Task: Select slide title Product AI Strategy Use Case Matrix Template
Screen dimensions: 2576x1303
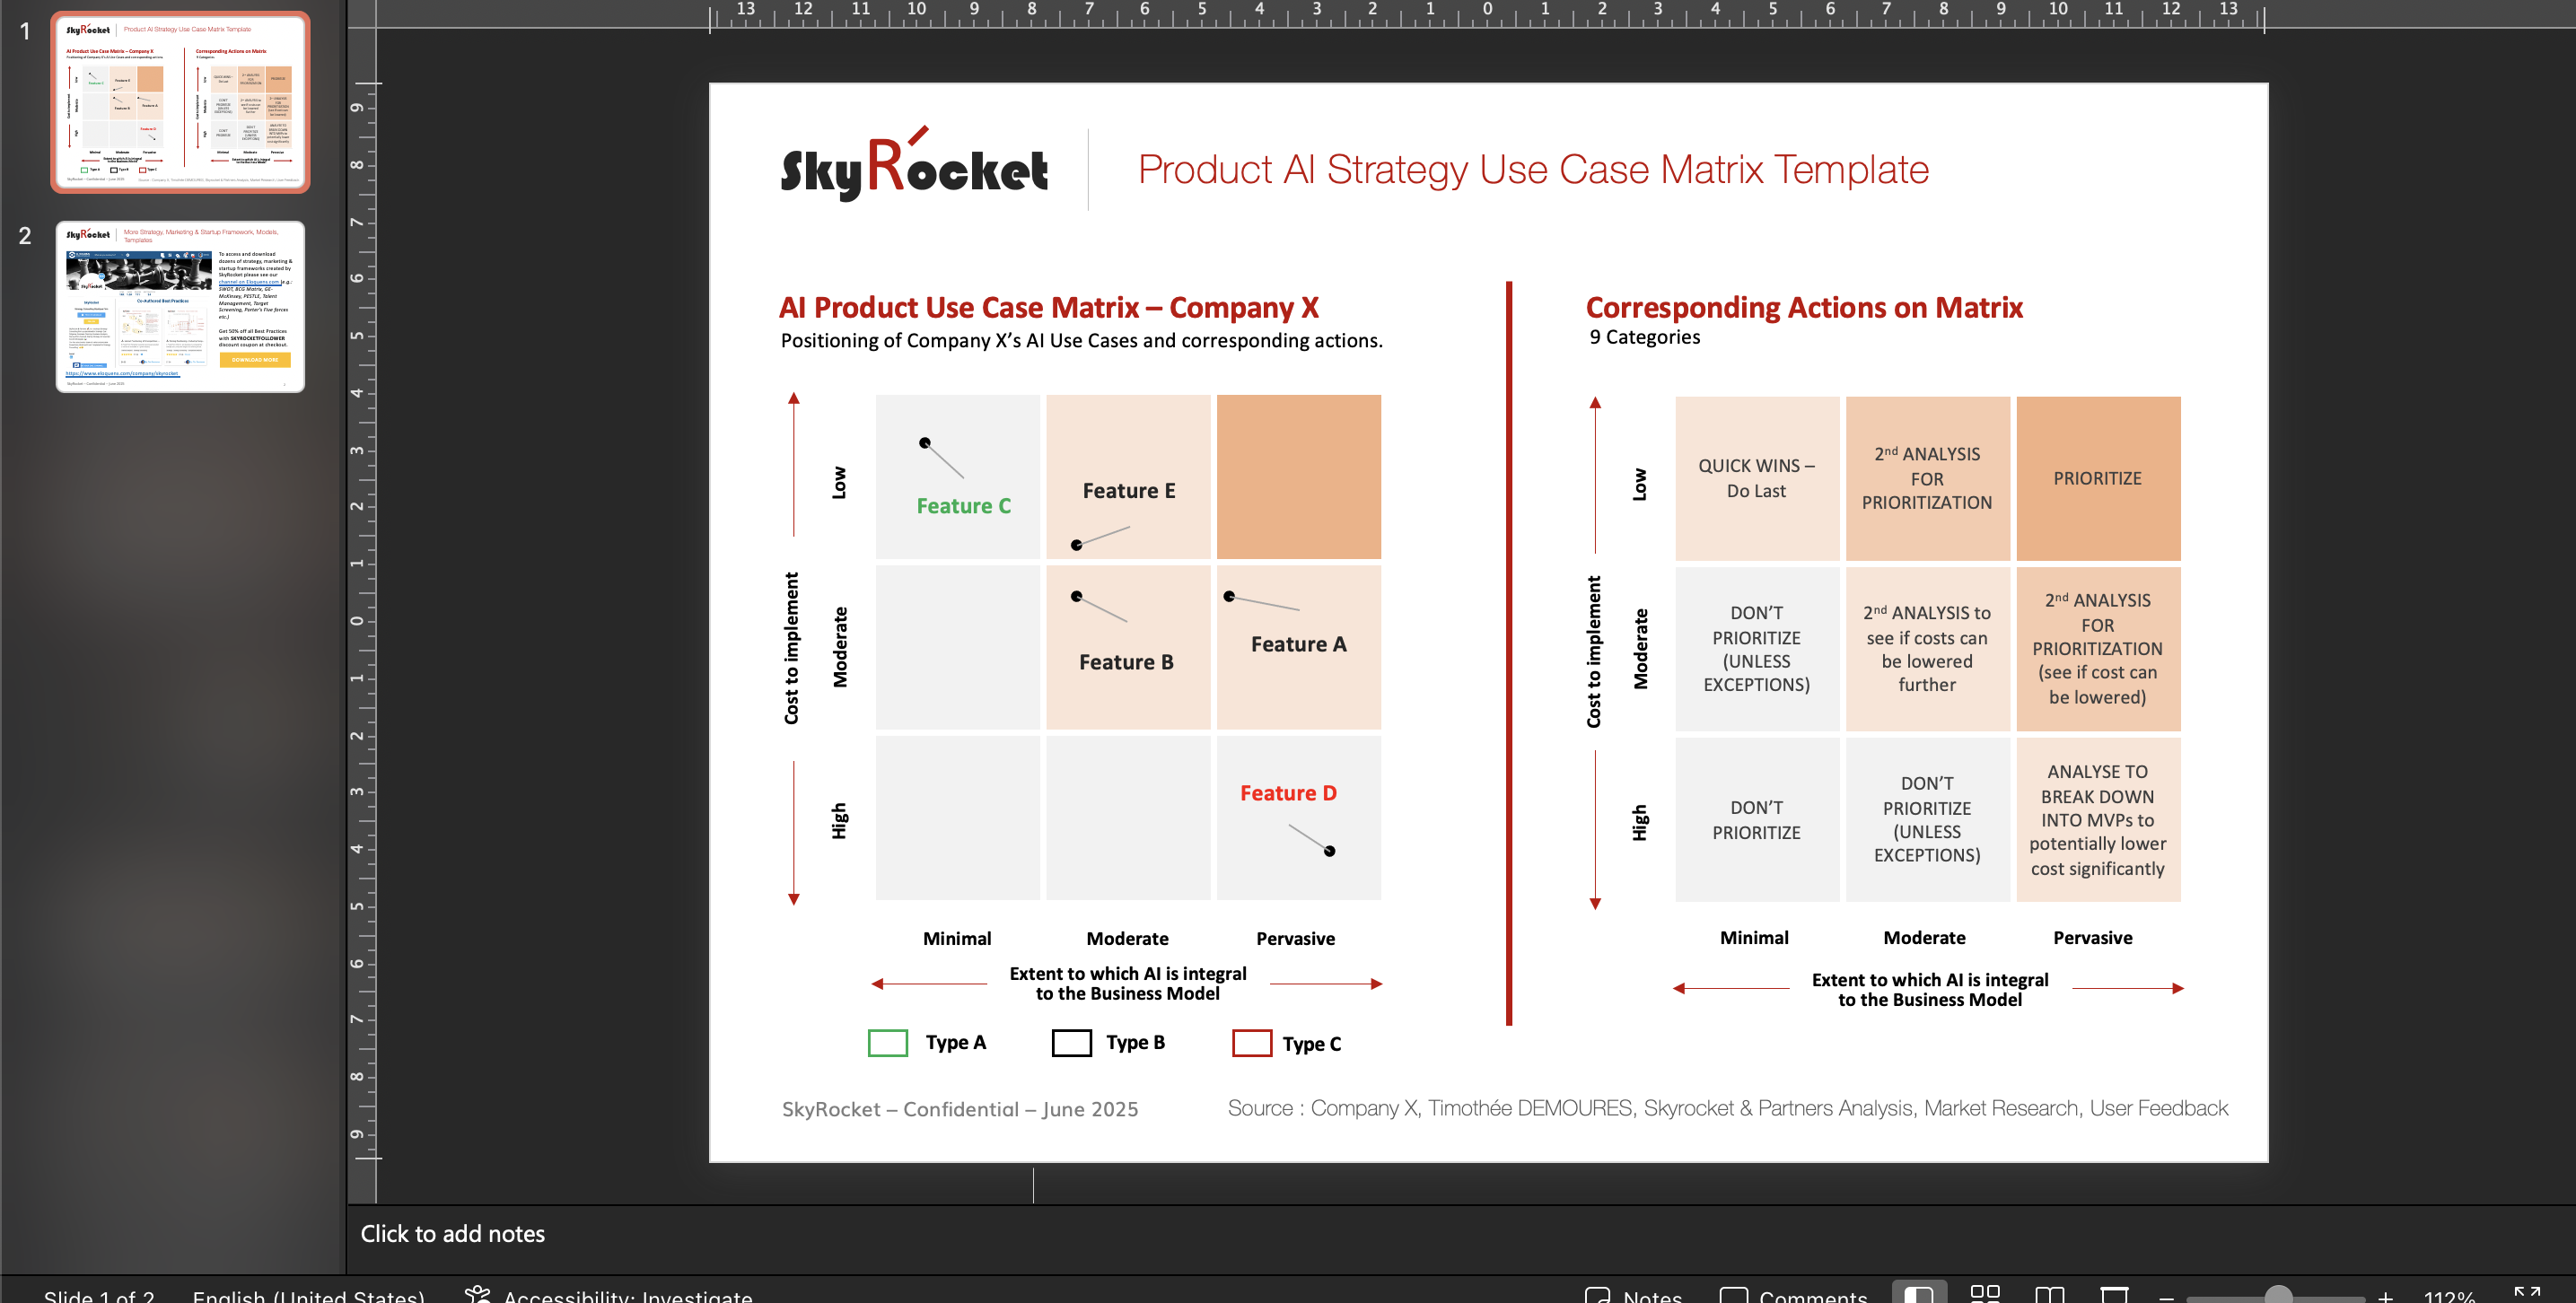Action: point(1533,169)
